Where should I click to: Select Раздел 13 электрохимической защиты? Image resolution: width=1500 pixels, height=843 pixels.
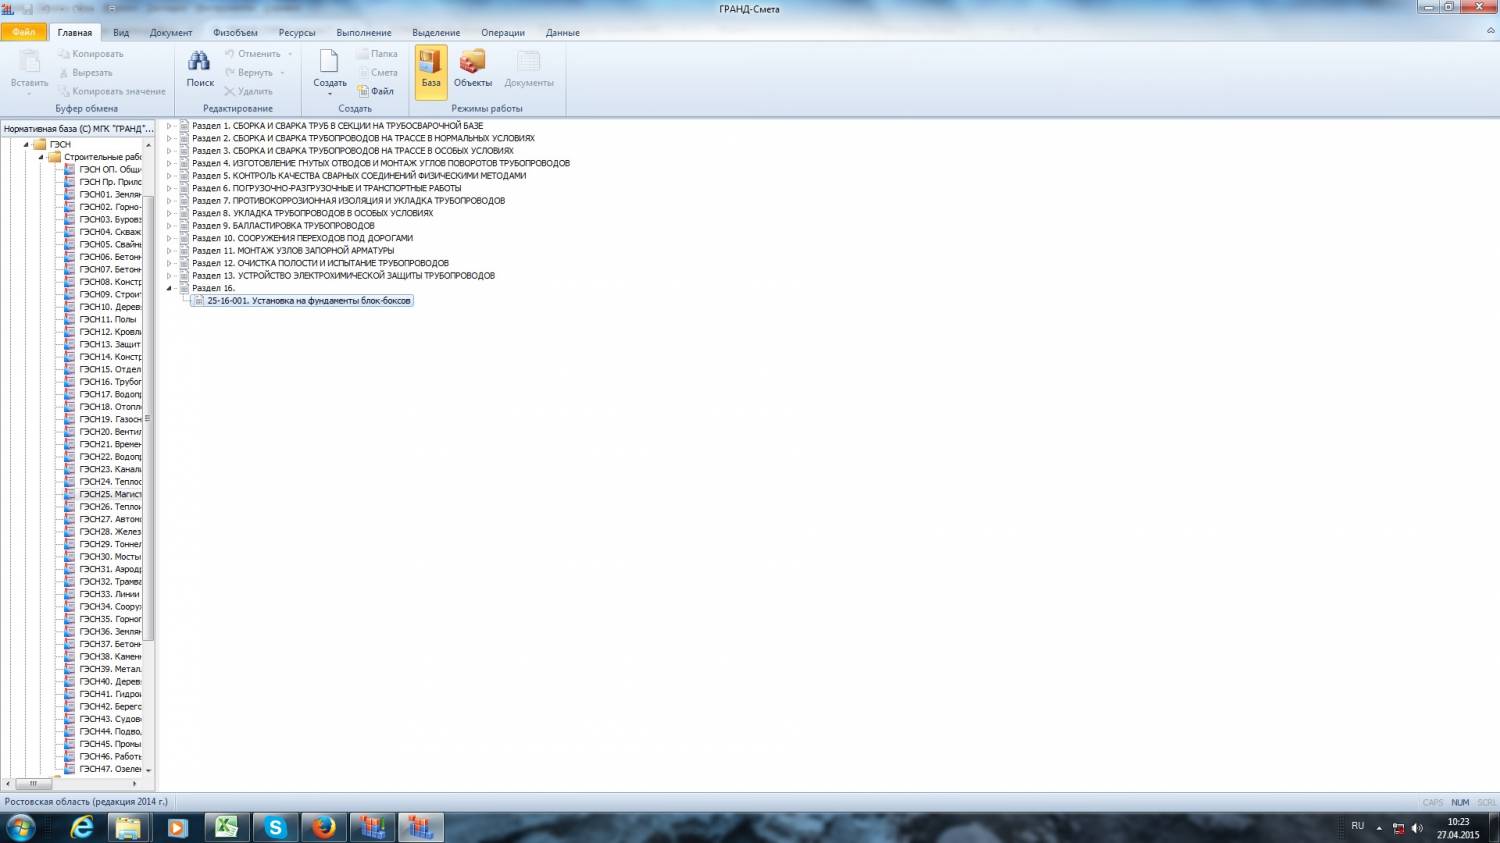343,276
